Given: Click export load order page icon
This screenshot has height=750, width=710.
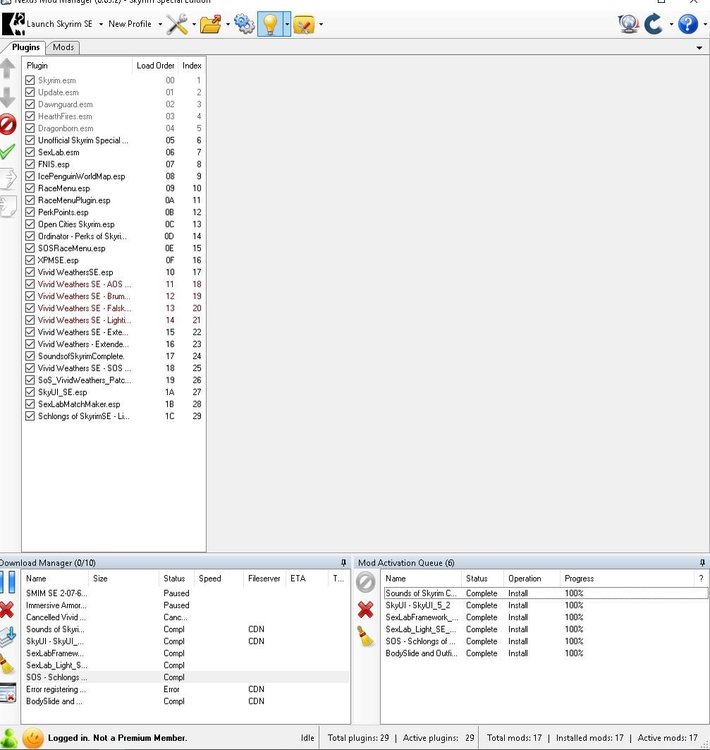Looking at the screenshot, I should (8, 179).
